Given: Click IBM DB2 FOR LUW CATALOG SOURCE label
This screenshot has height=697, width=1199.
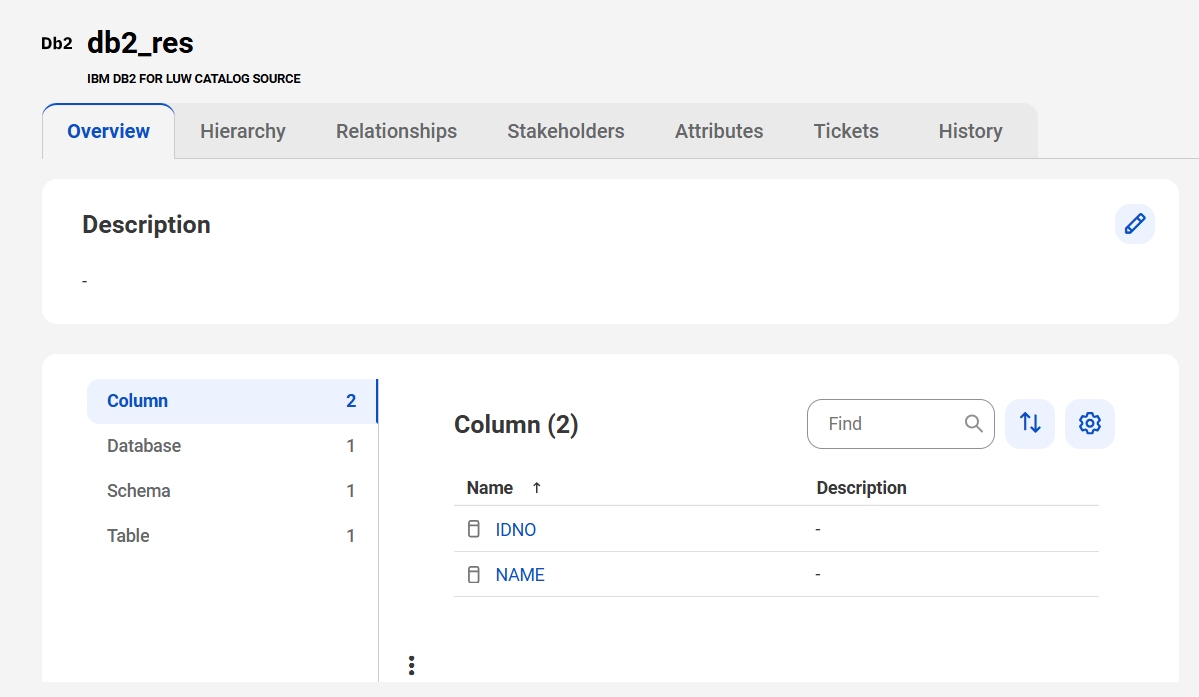Looking at the screenshot, I should tap(193, 79).
